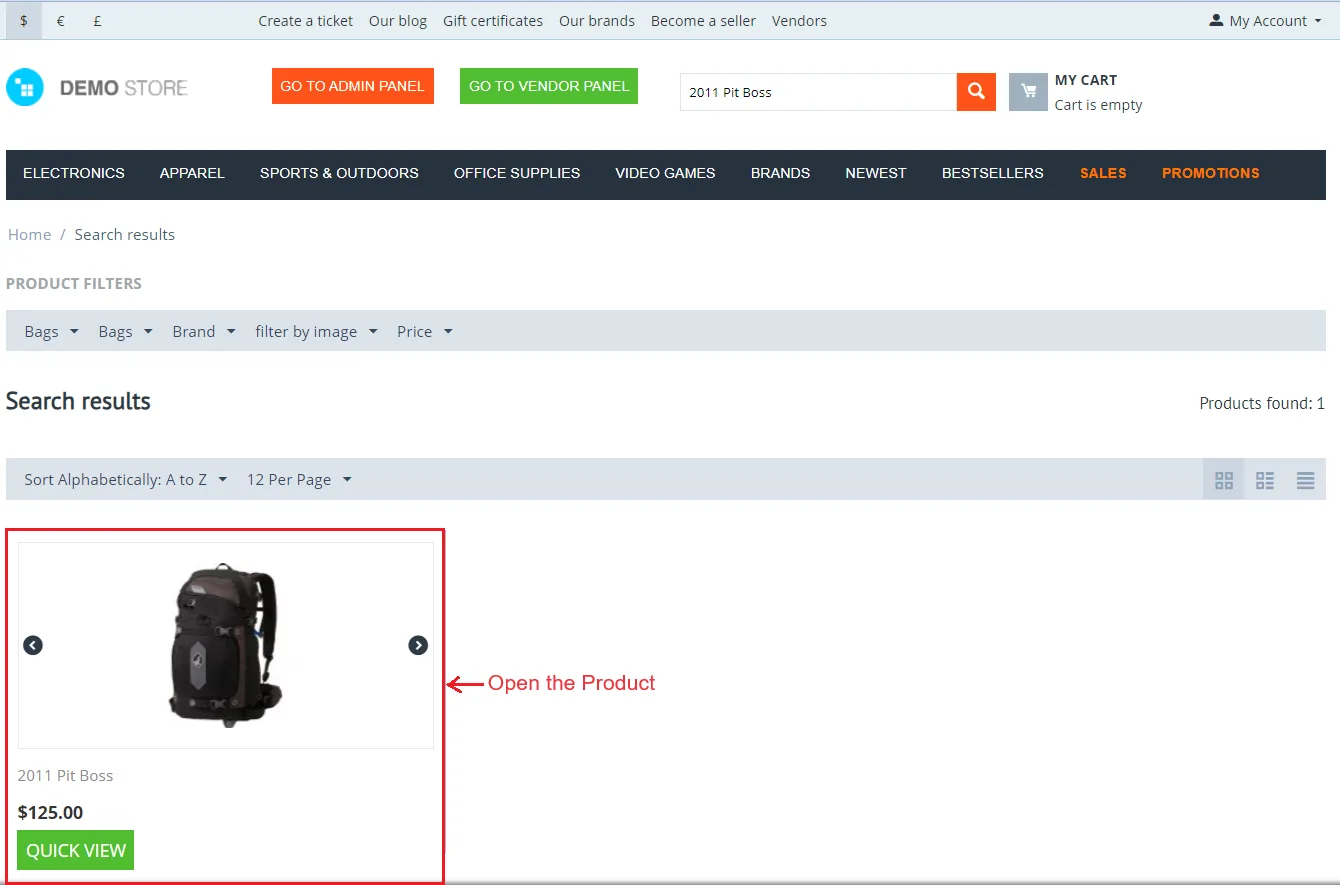Switch currency to US dollar
1340x885 pixels.
tap(23, 20)
